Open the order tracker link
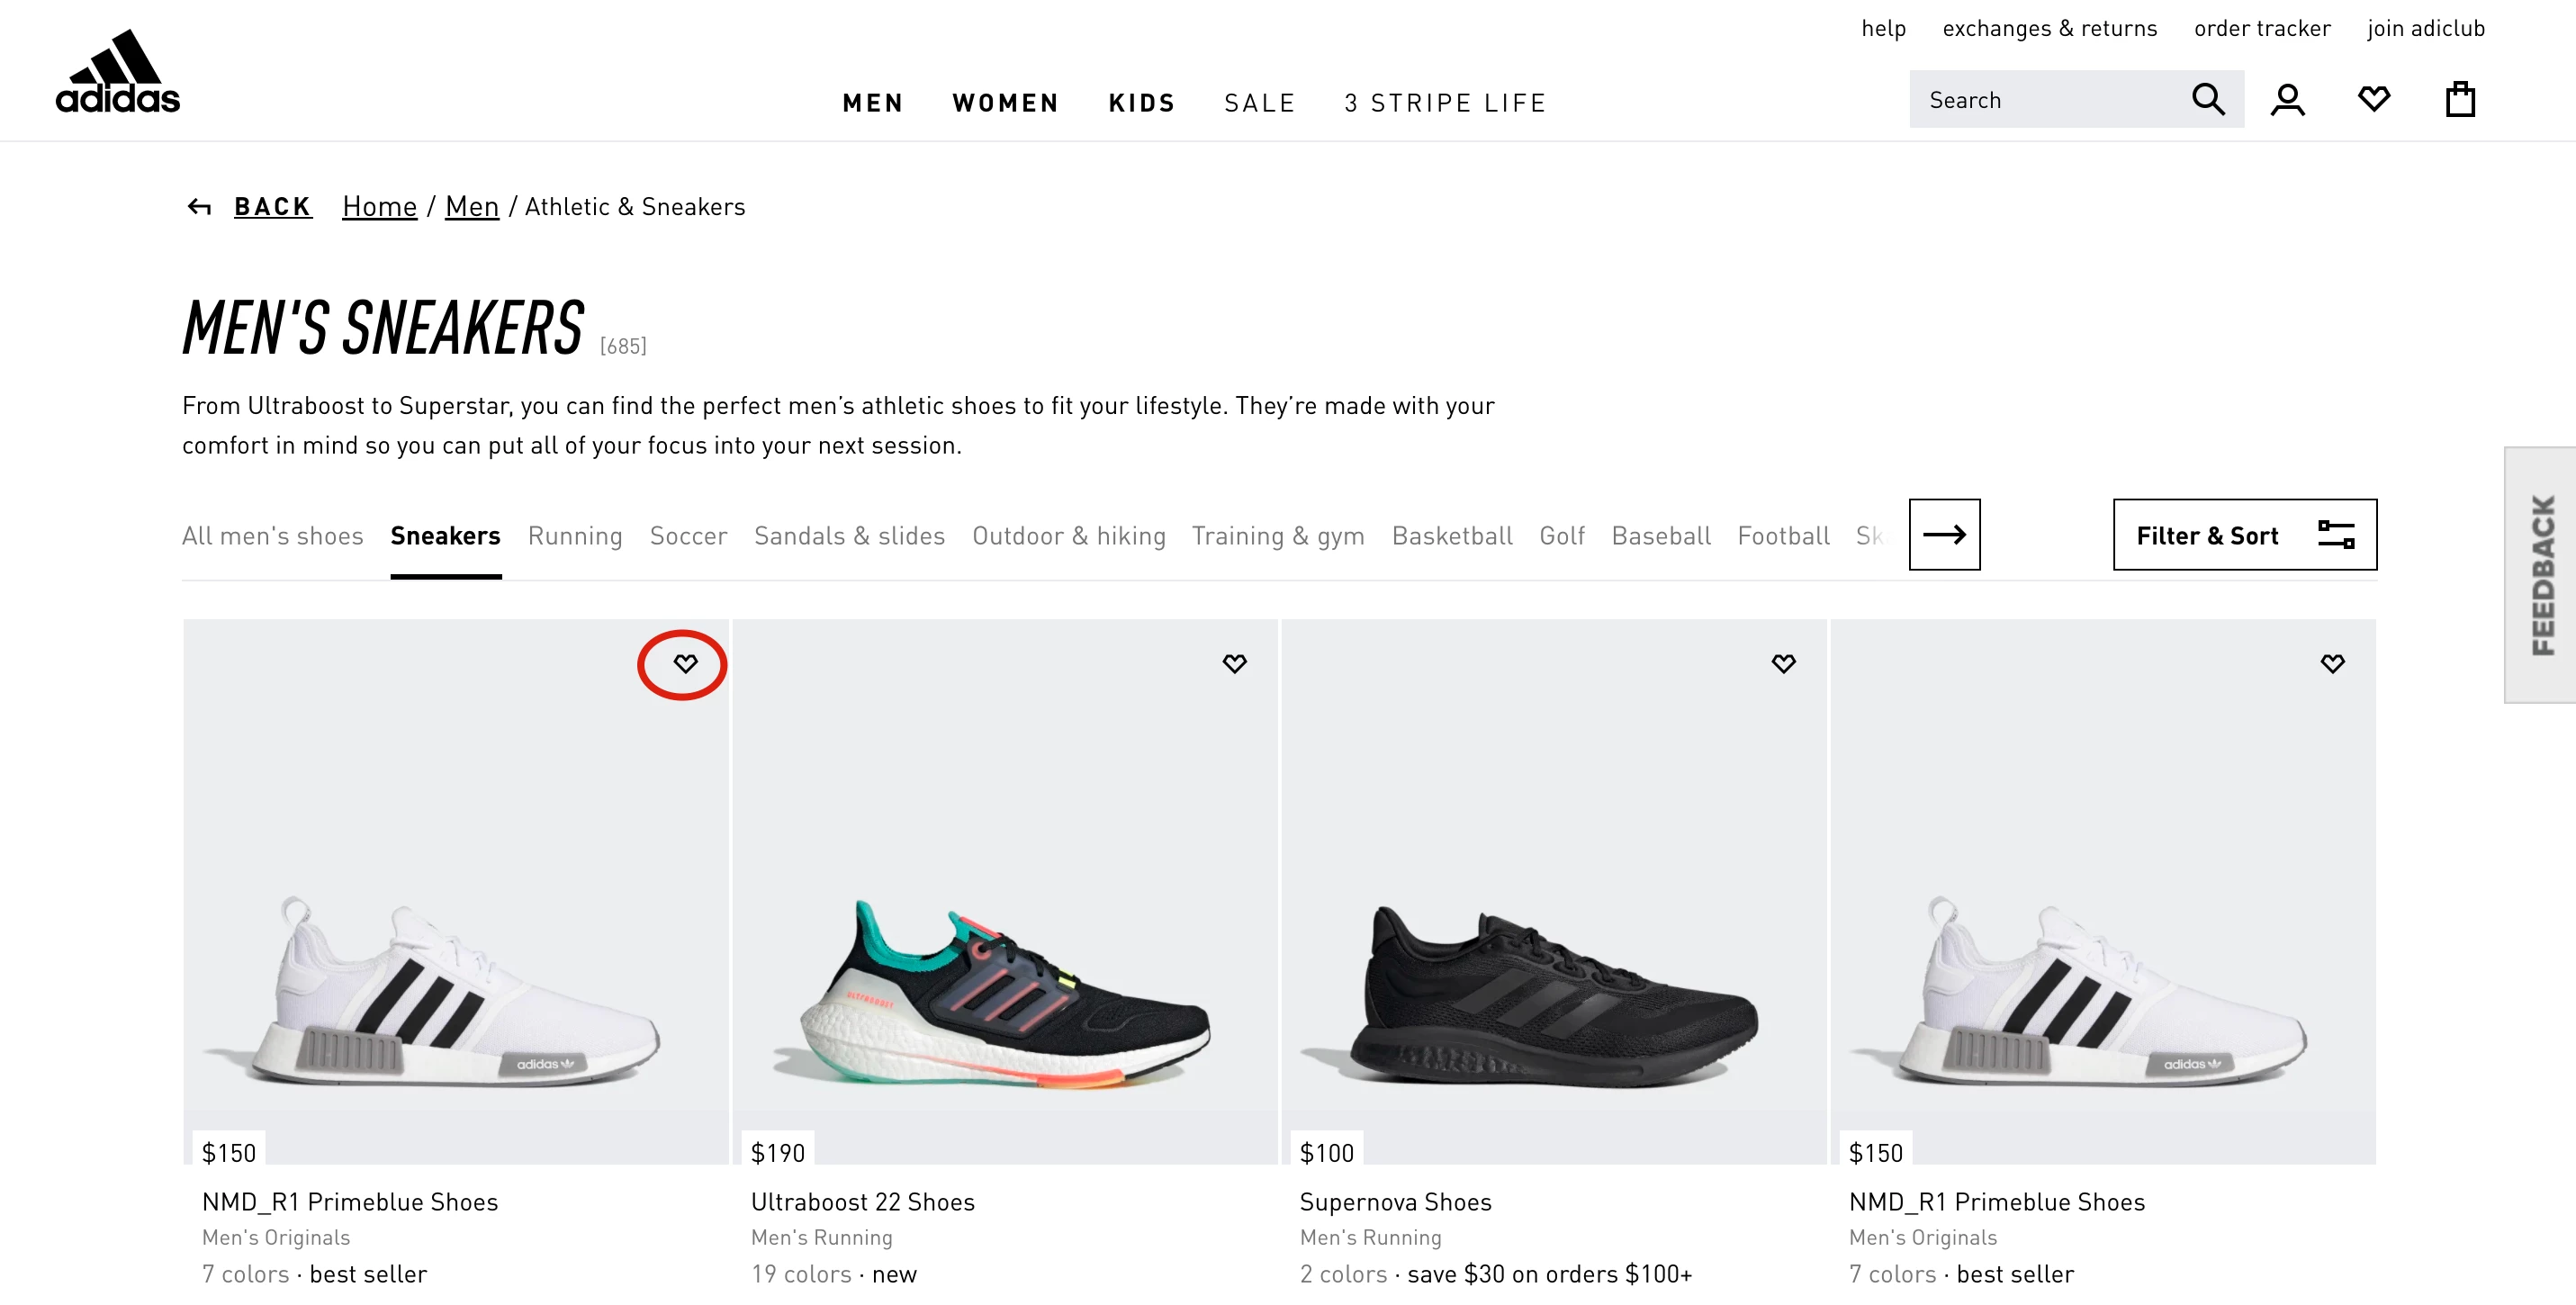 (x=2261, y=29)
